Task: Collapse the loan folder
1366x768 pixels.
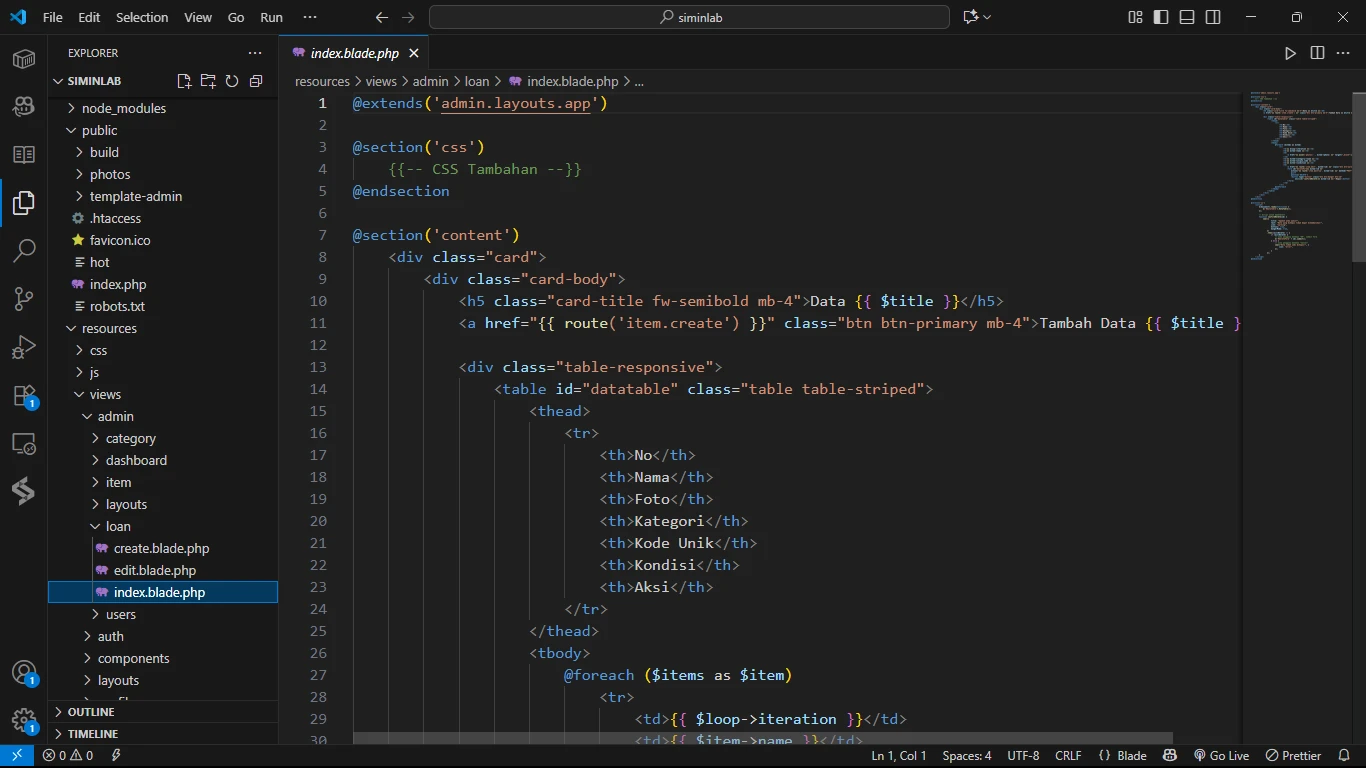Action: (117, 526)
